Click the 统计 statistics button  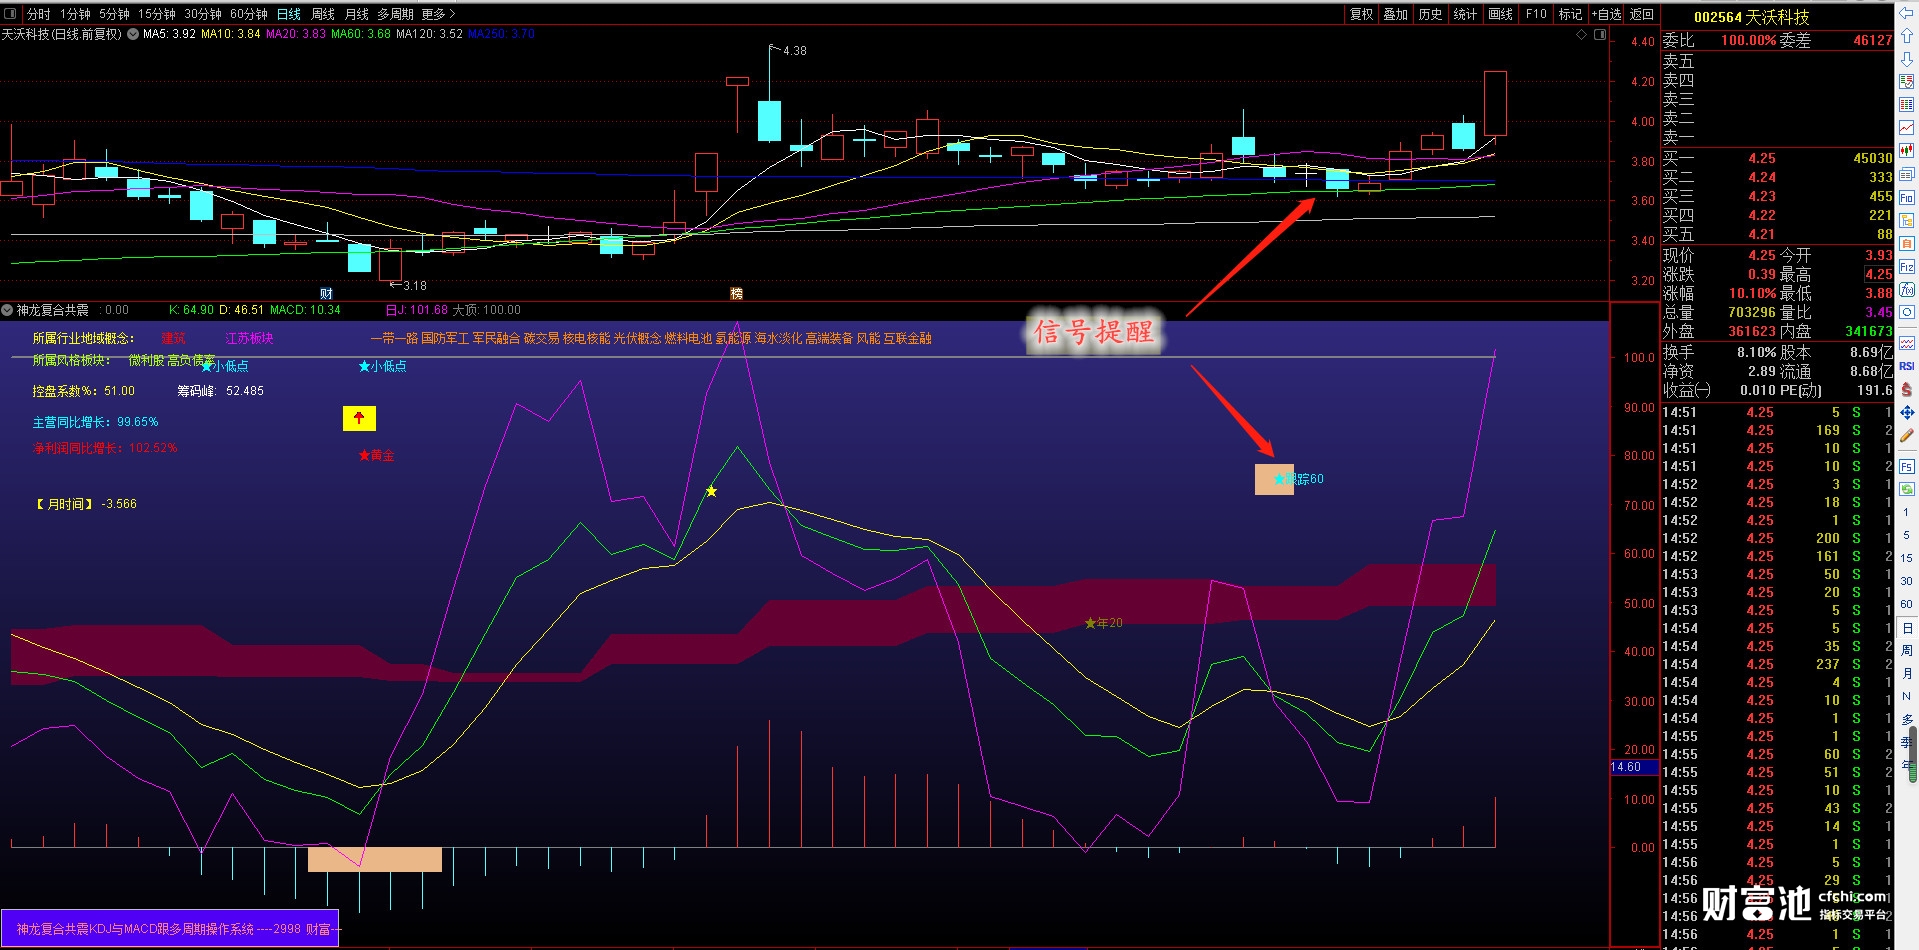[1466, 14]
